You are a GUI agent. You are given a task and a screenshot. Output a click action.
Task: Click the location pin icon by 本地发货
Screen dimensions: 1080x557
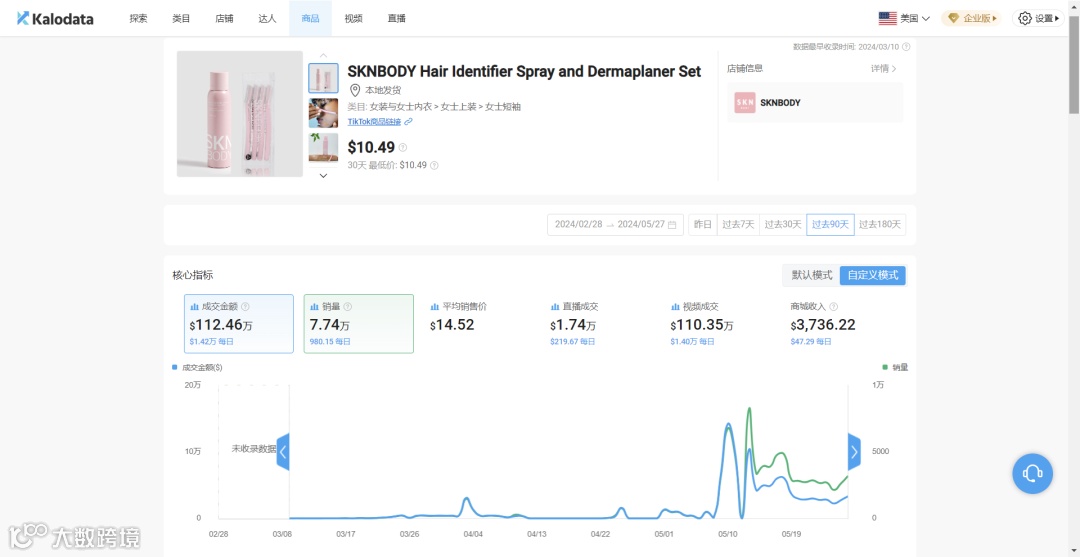coord(355,90)
